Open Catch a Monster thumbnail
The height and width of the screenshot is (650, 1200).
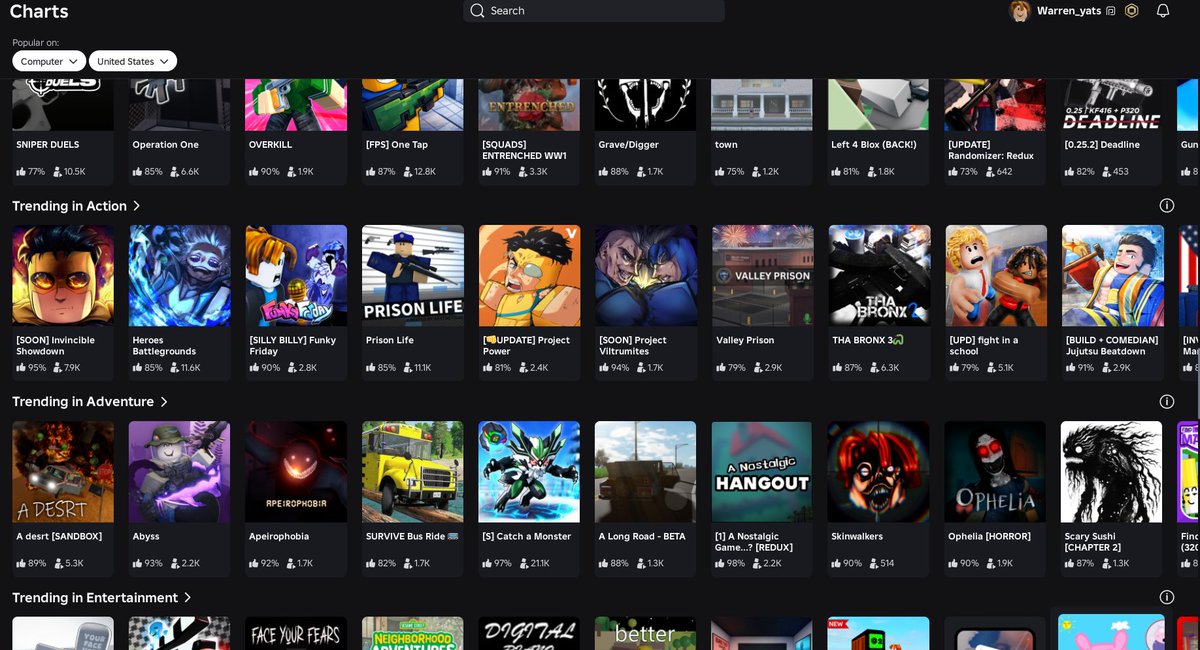[x=530, y=472]
